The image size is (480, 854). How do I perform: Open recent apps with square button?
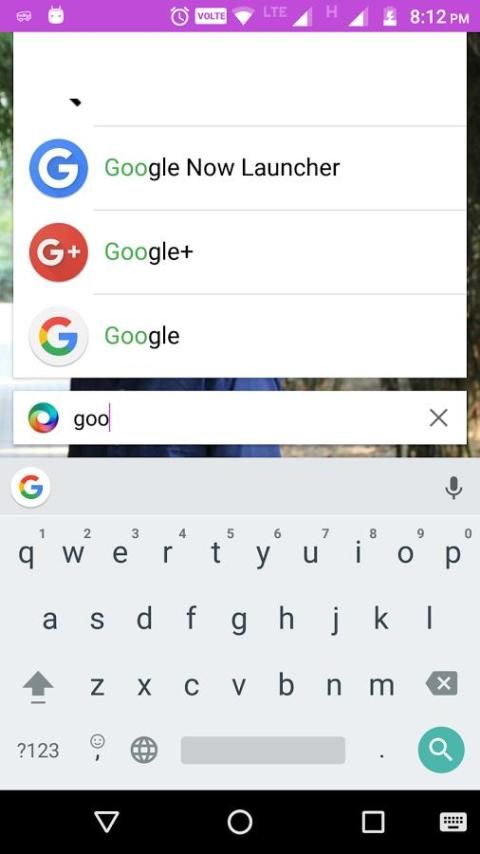[373, 821]
